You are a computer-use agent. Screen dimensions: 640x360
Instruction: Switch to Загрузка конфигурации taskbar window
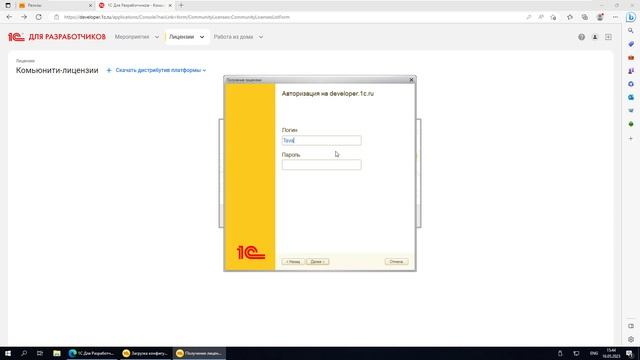(145, 353)
